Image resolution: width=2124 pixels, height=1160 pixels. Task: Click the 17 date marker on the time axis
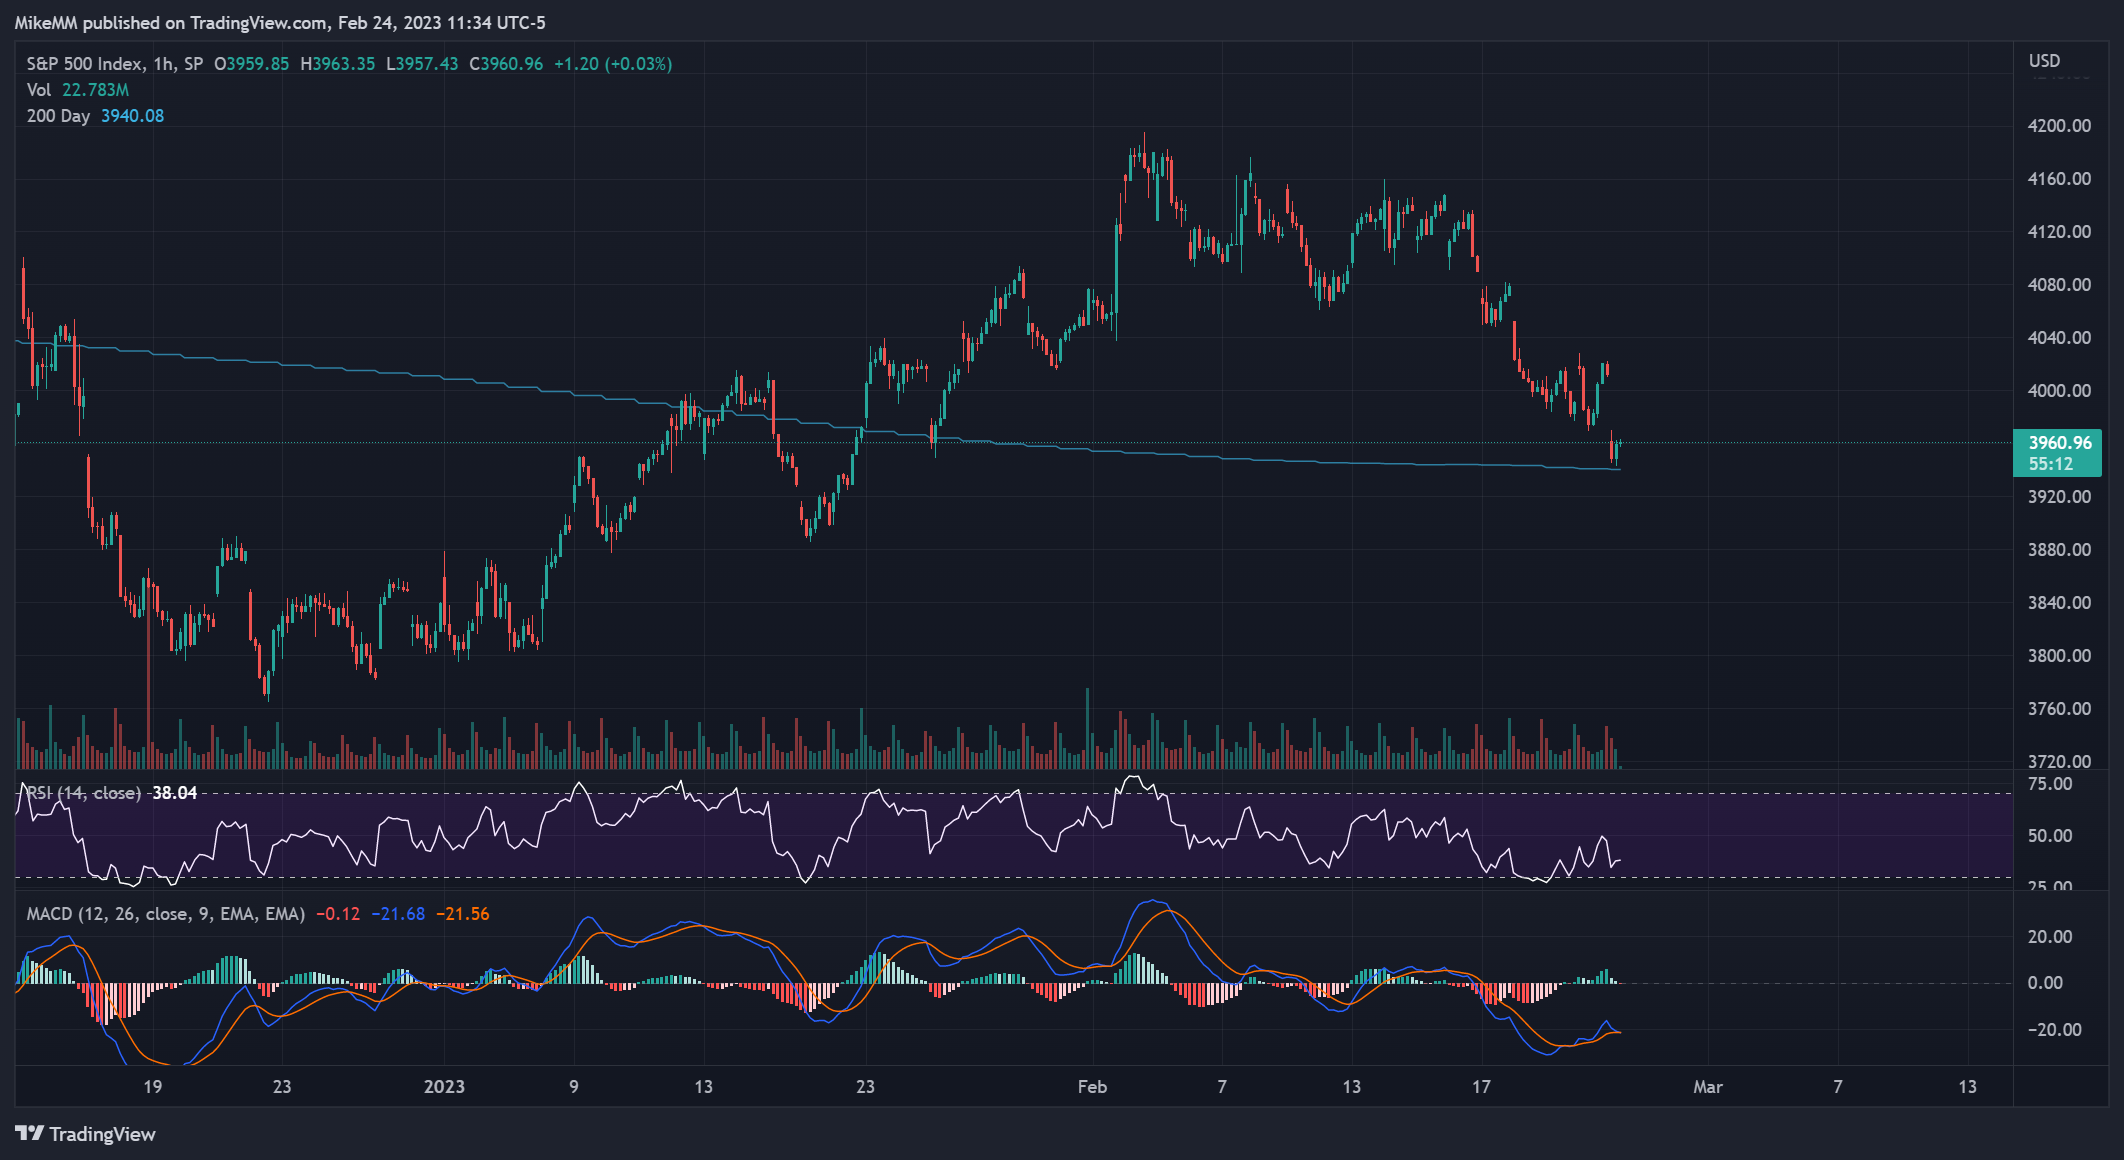pos(1481,1087)
